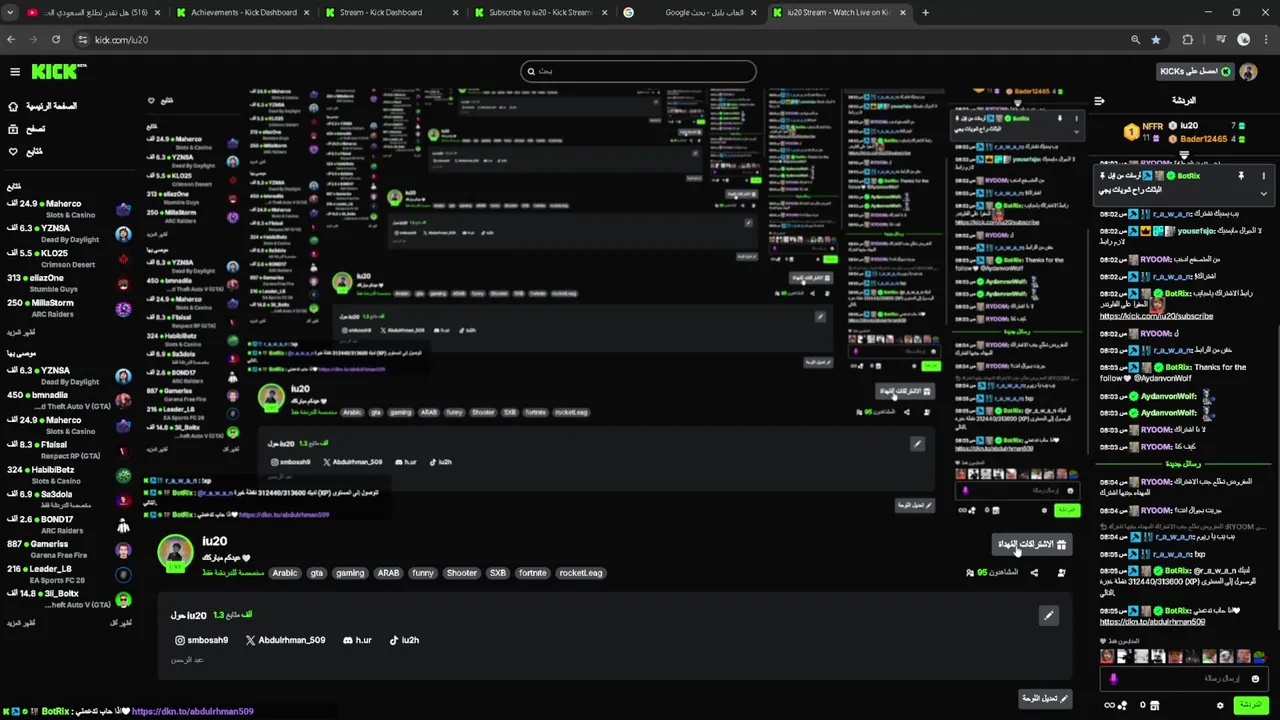This screenshot has height=720, width=1280.
Task: Show fewer recommended channels
Action: pos(121,623)
